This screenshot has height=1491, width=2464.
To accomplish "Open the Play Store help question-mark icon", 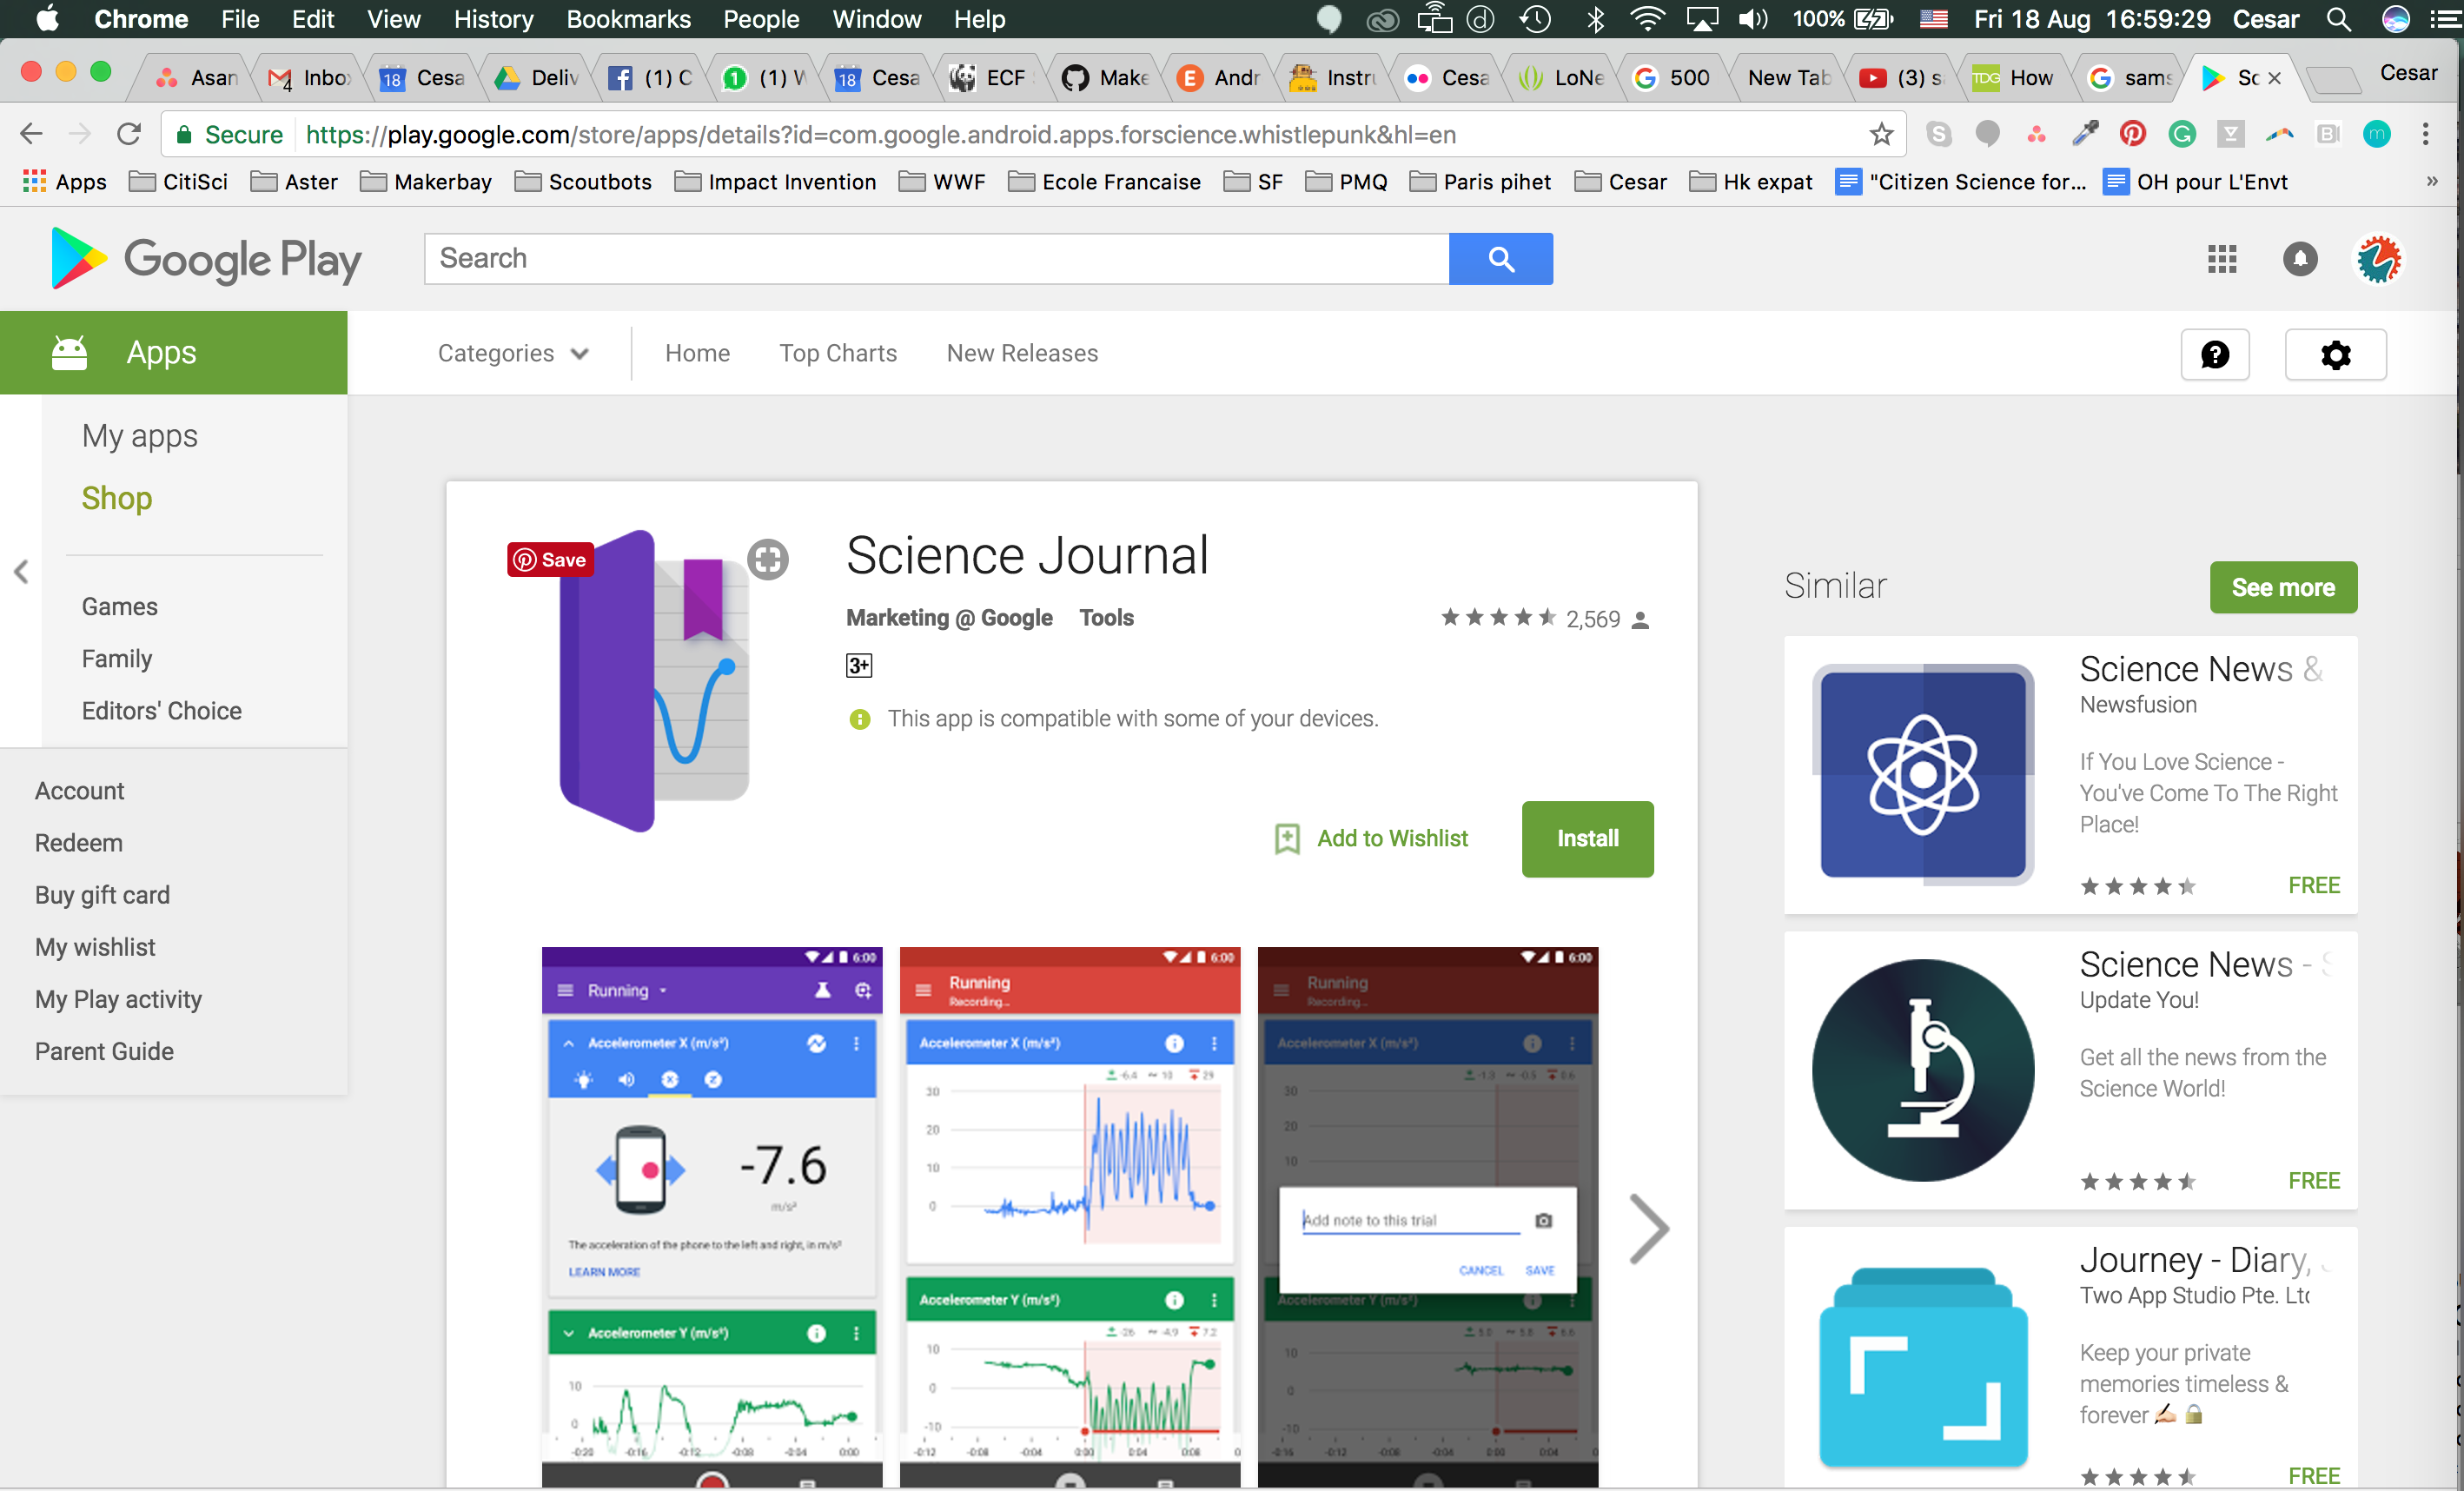I will click(2215, 354).
